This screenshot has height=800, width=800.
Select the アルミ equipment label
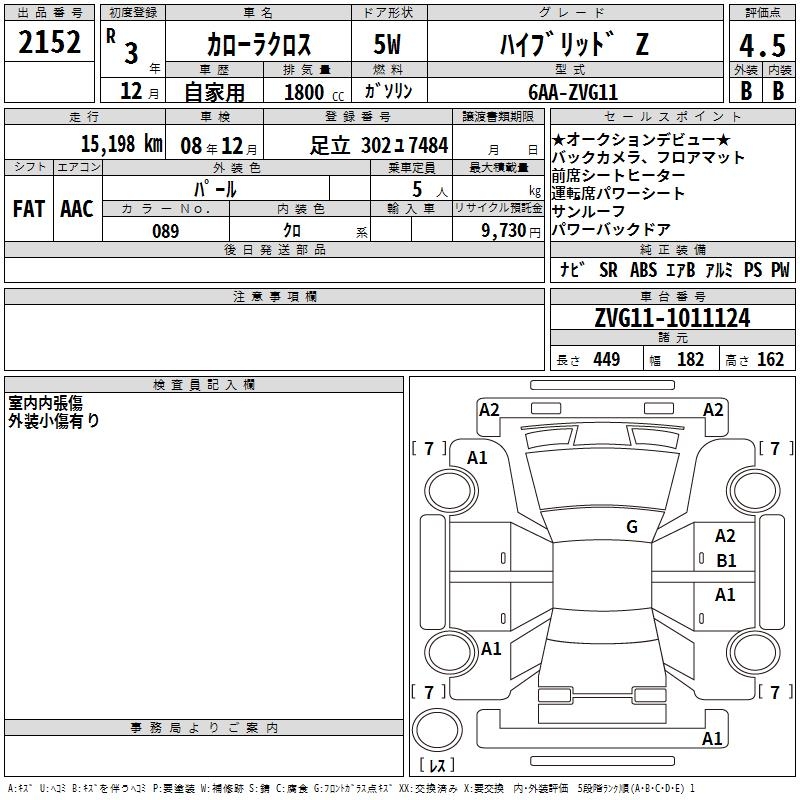[x=719, y=270]
